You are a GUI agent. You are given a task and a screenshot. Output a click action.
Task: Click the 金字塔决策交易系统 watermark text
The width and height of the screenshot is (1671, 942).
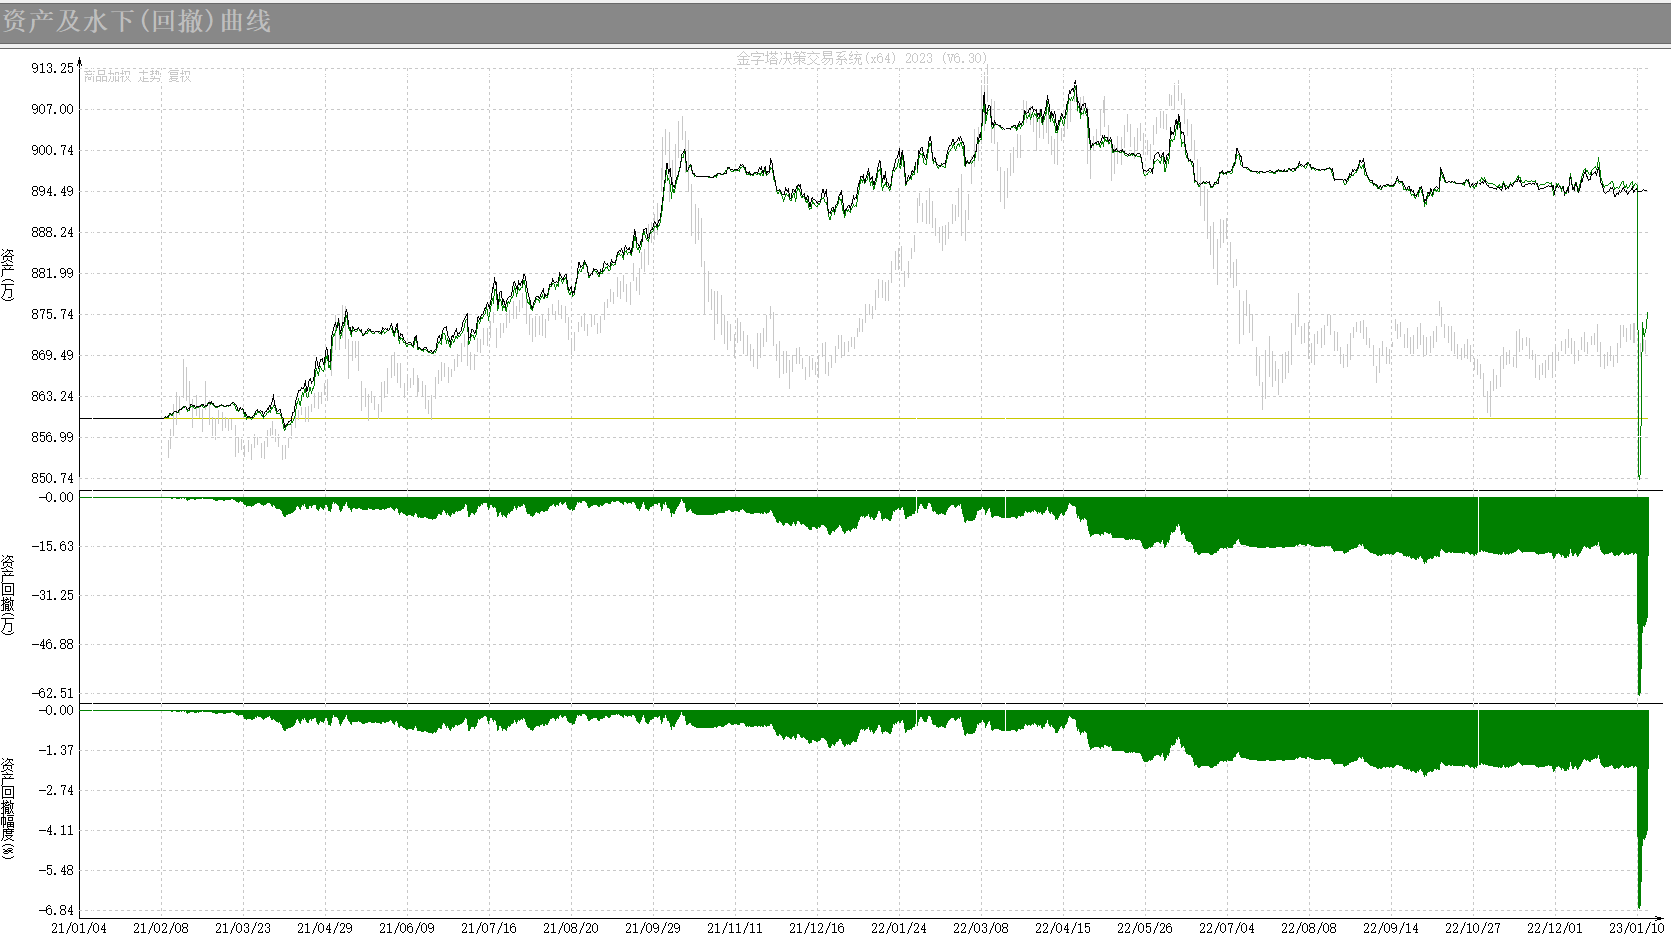[x=860, y=58]
